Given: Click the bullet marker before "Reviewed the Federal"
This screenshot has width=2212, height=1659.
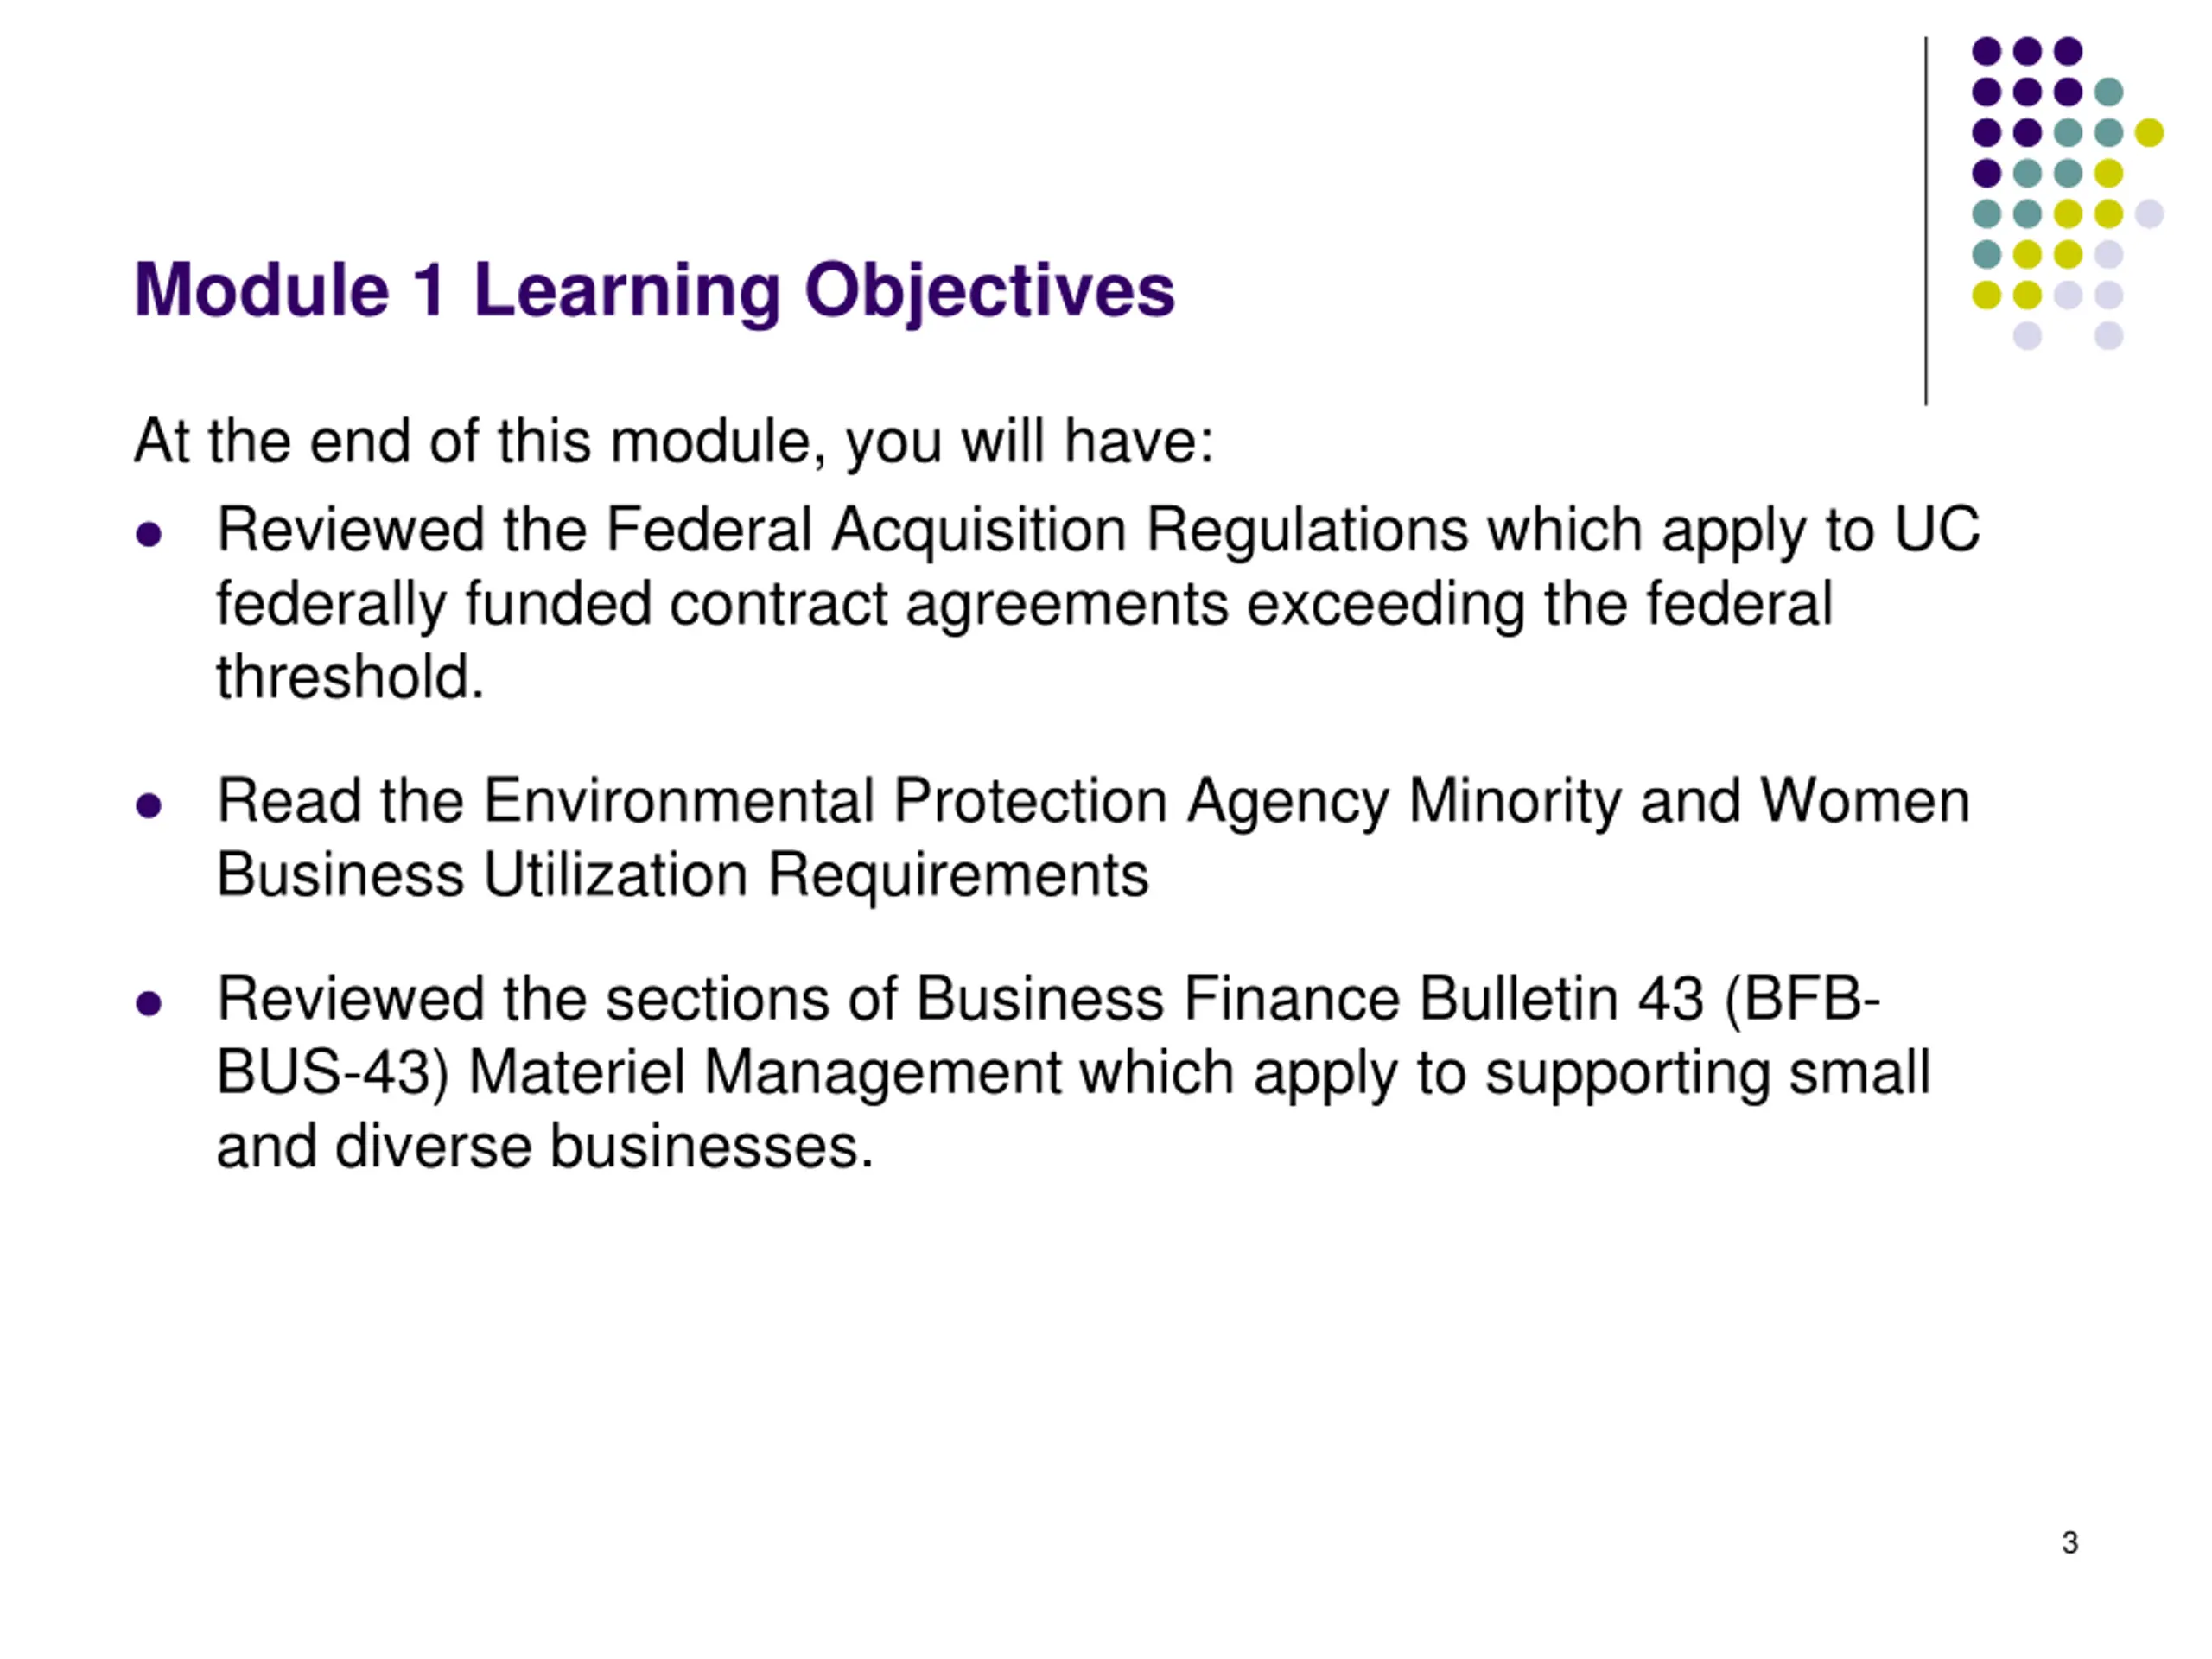Looking at the screenshot, I should coord(149,534).
